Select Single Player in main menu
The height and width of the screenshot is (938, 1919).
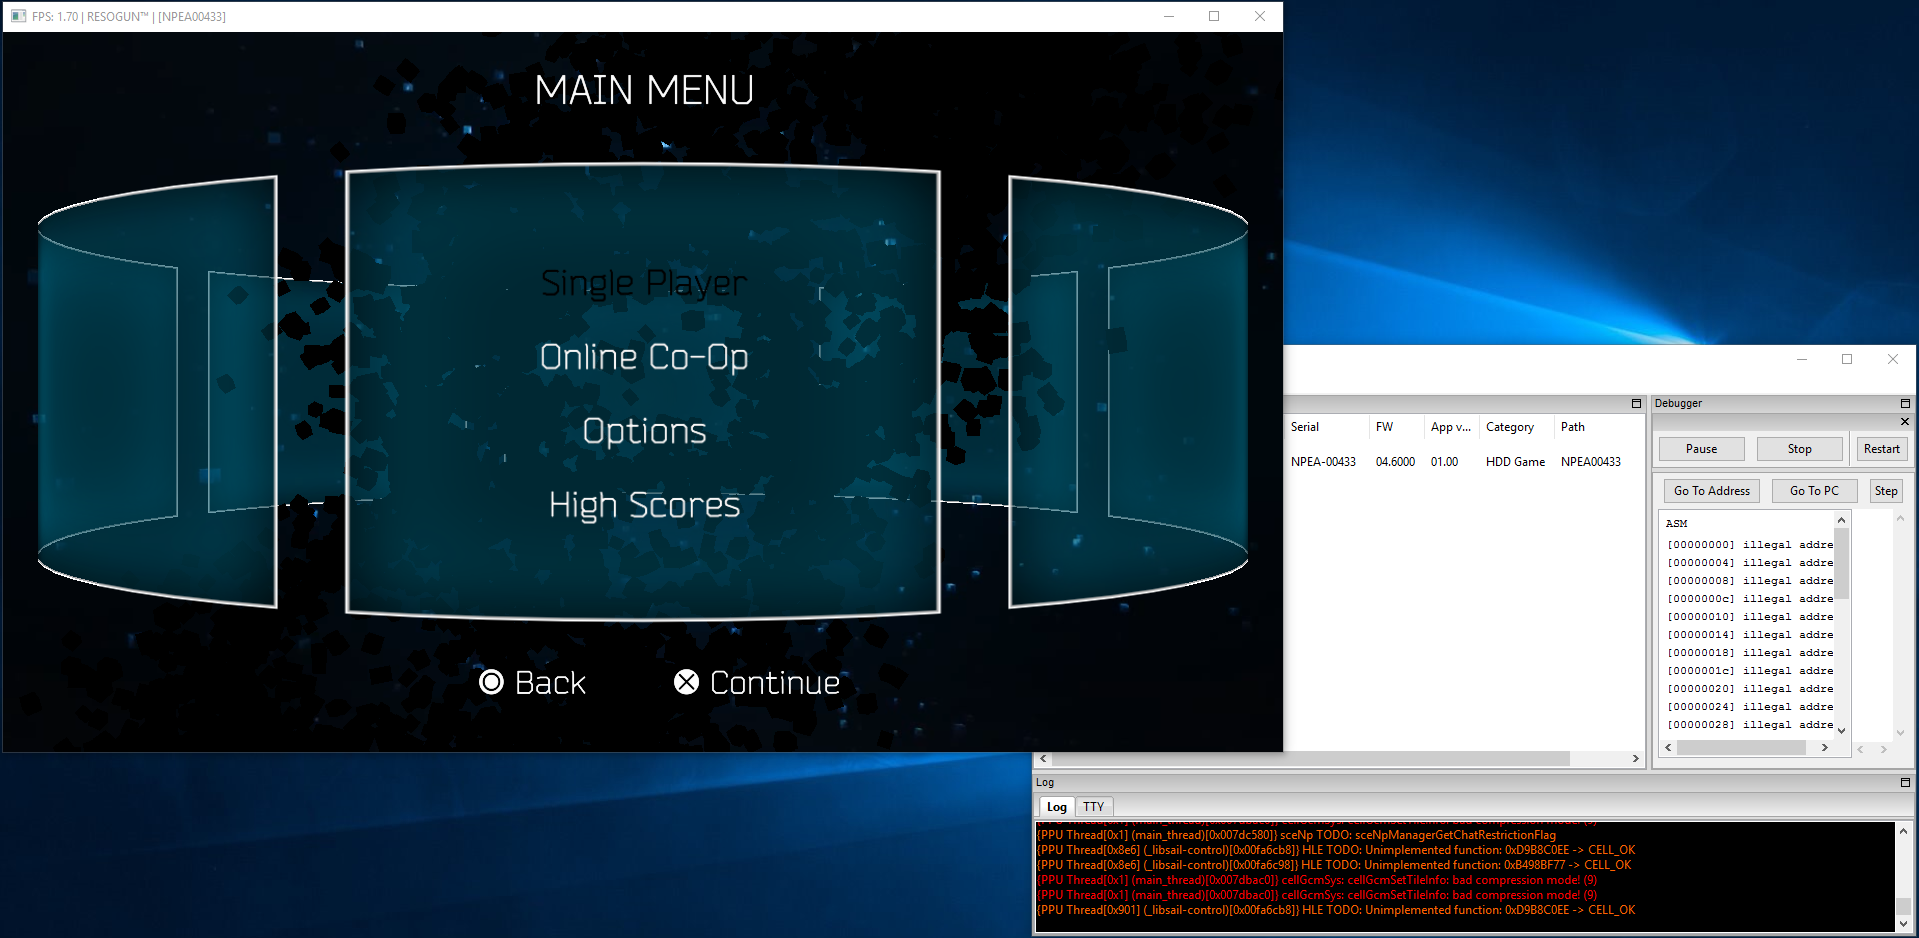click(643, 284)
